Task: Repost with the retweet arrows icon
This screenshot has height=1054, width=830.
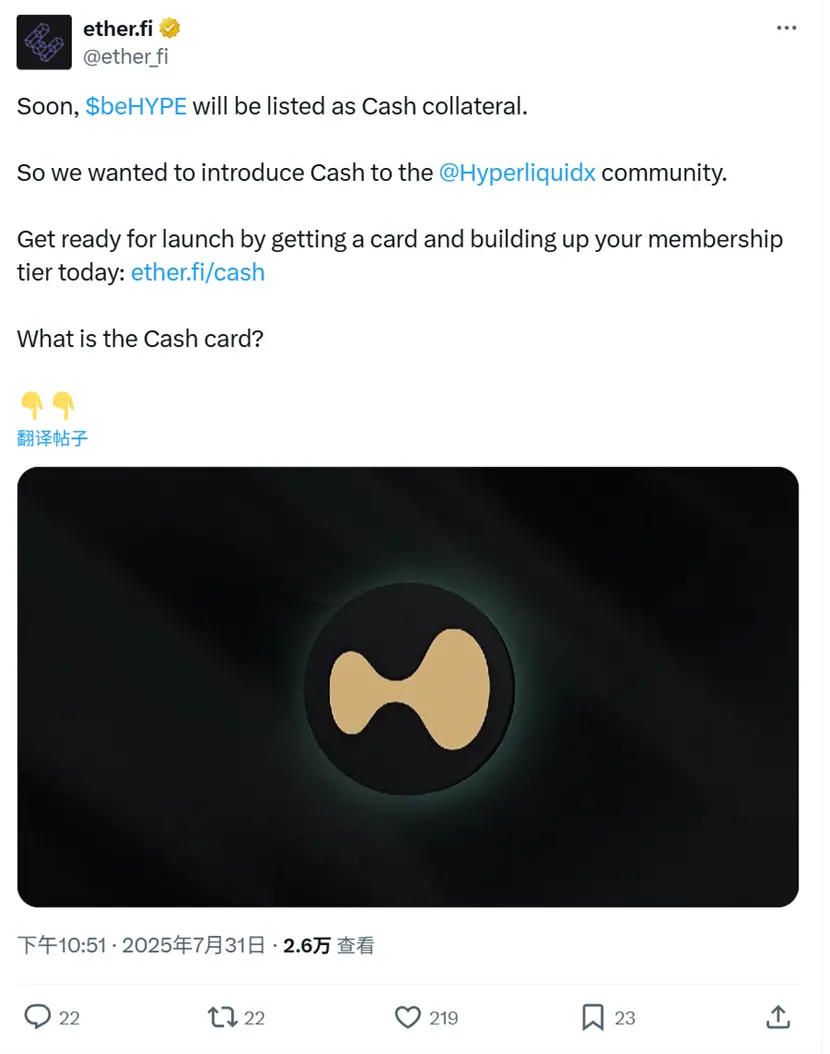Action: 221,1017
